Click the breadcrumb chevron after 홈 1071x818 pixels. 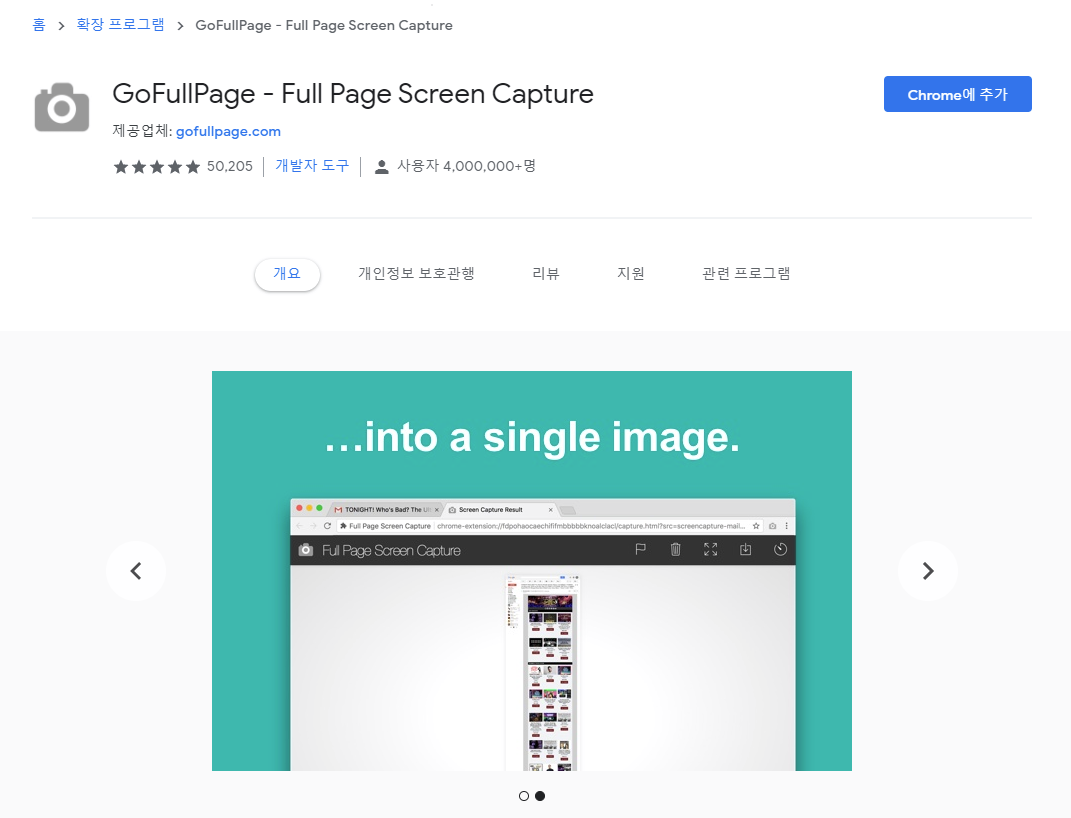[x=61, y=26]
